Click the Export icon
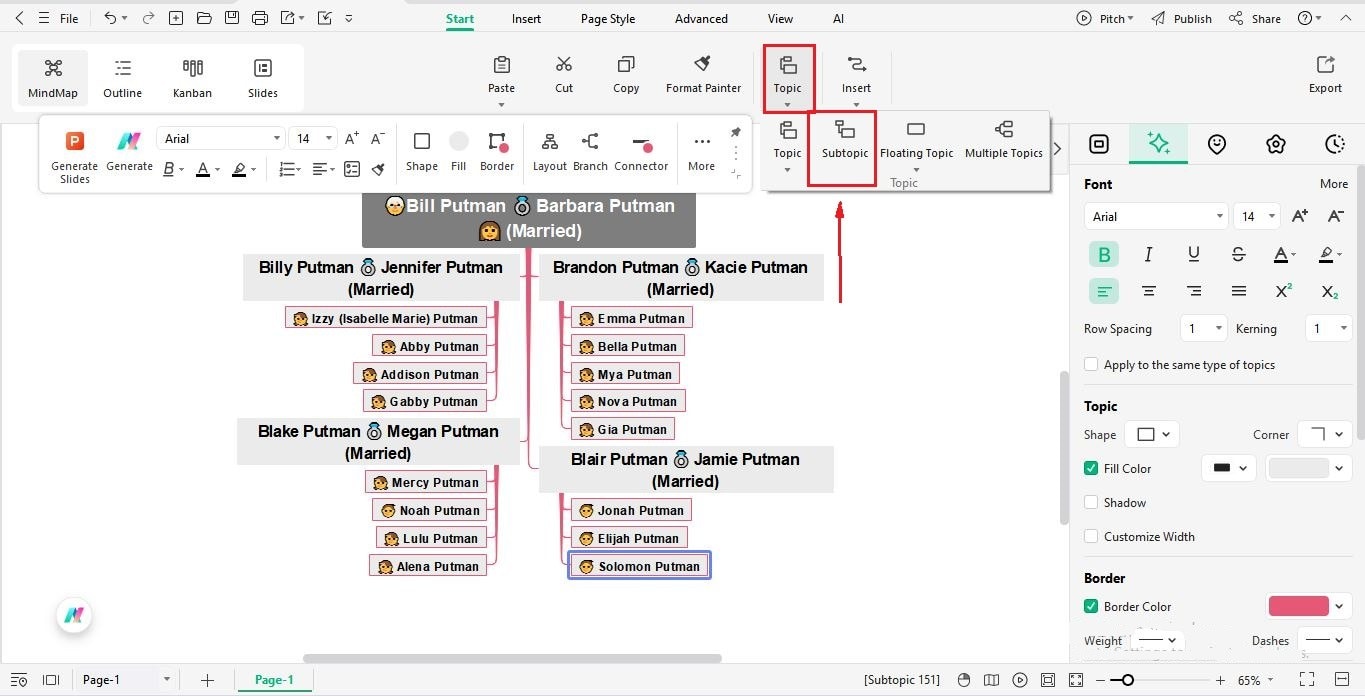Screen dimensions: 1365x696 pyautogui.click(x=1325, y=75)
